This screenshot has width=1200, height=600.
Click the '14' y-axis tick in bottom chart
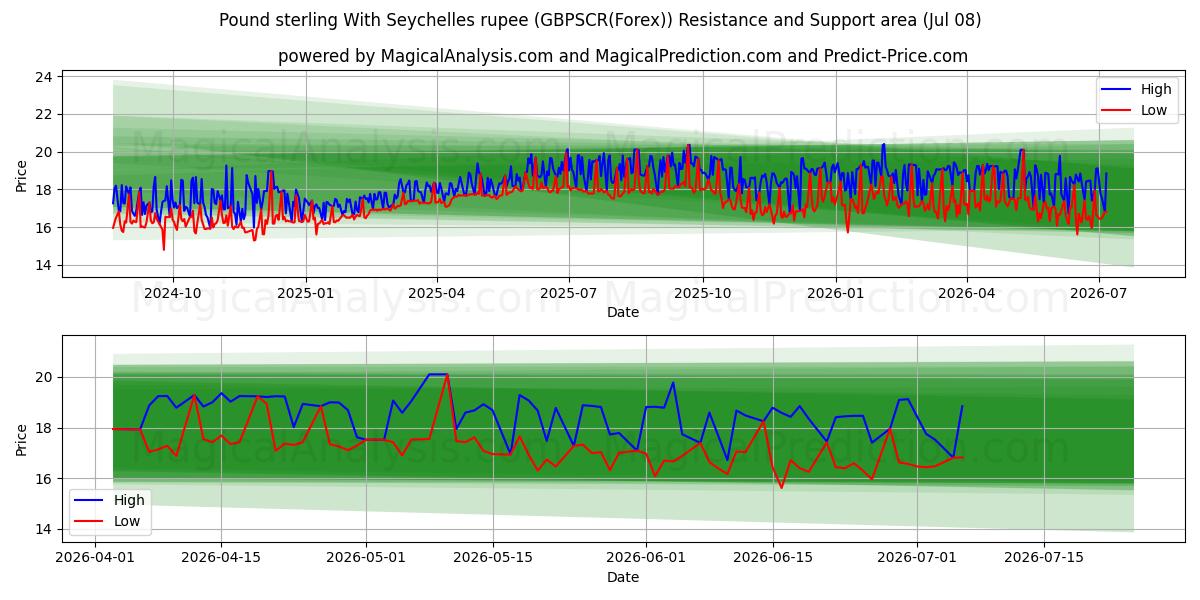(46, 529)
